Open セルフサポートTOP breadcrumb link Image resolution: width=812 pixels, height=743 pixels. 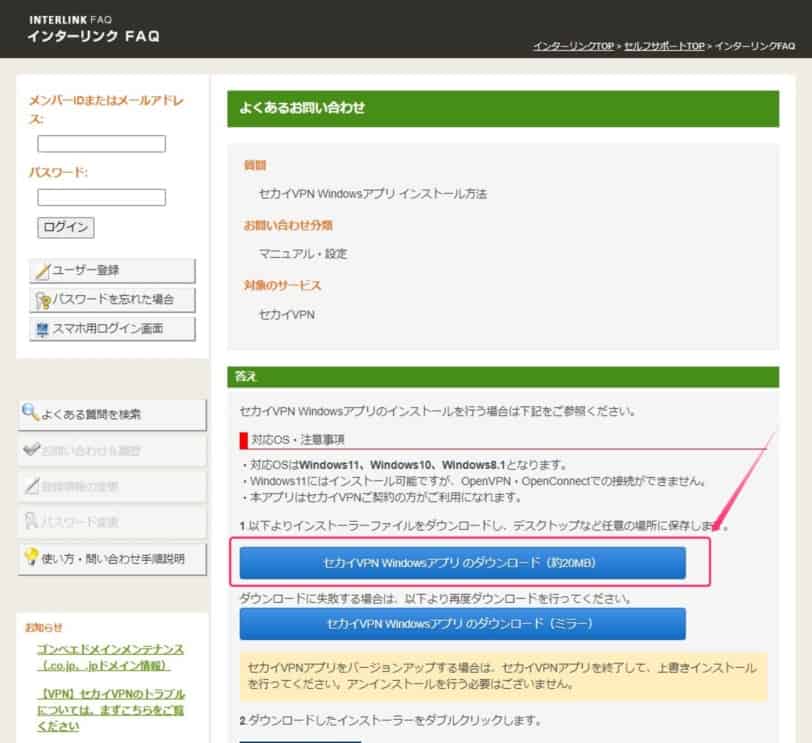tap(664, 46)
